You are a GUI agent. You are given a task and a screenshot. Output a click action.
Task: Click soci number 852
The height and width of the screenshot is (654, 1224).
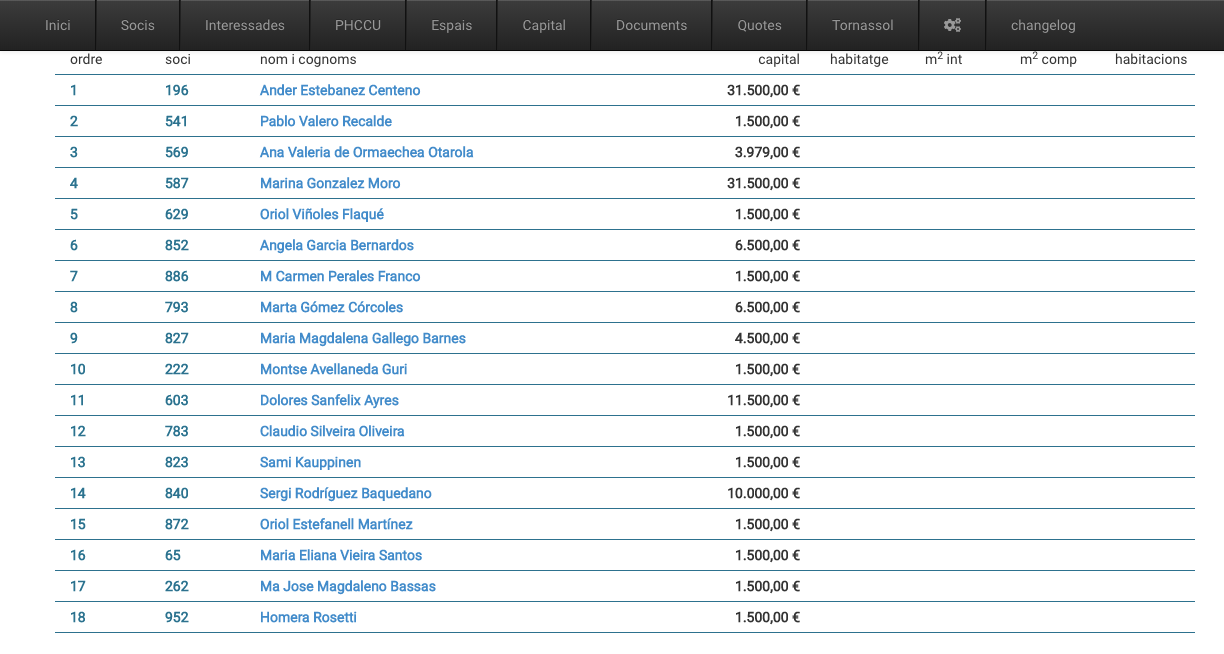[x=177, y=245]
